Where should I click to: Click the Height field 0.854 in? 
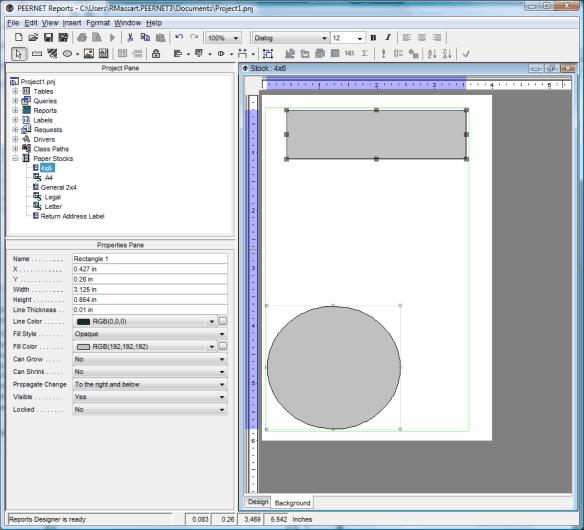pos(150,299)
